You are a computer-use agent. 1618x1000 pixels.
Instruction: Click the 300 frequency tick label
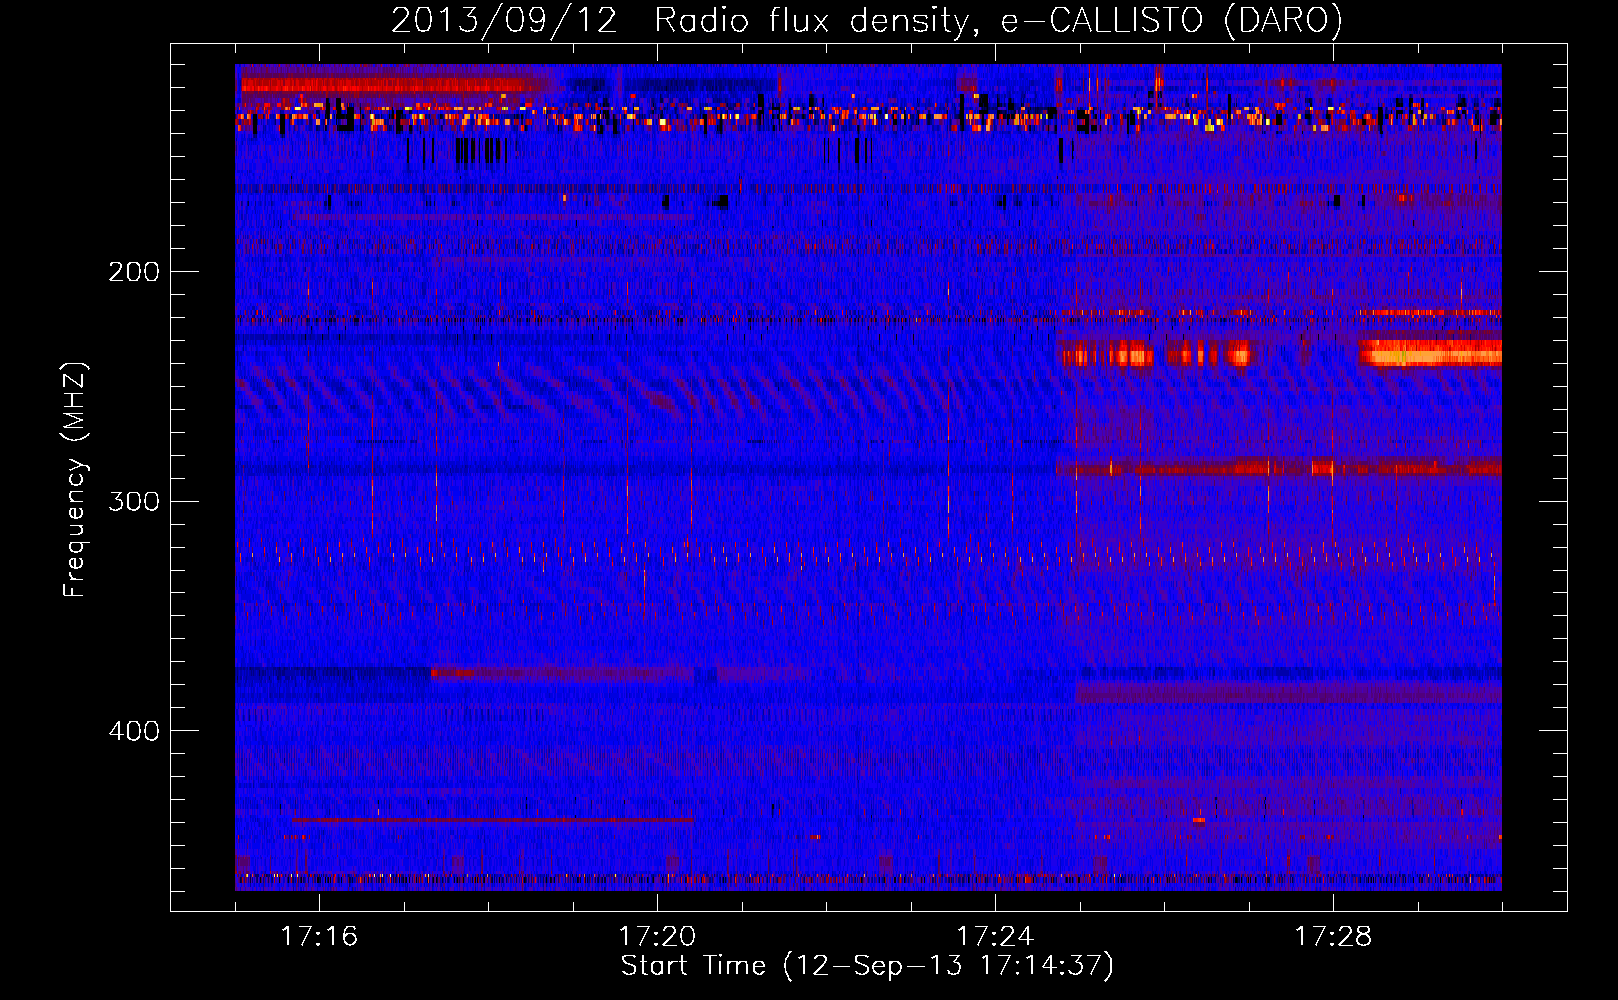(x=134, y=501)
